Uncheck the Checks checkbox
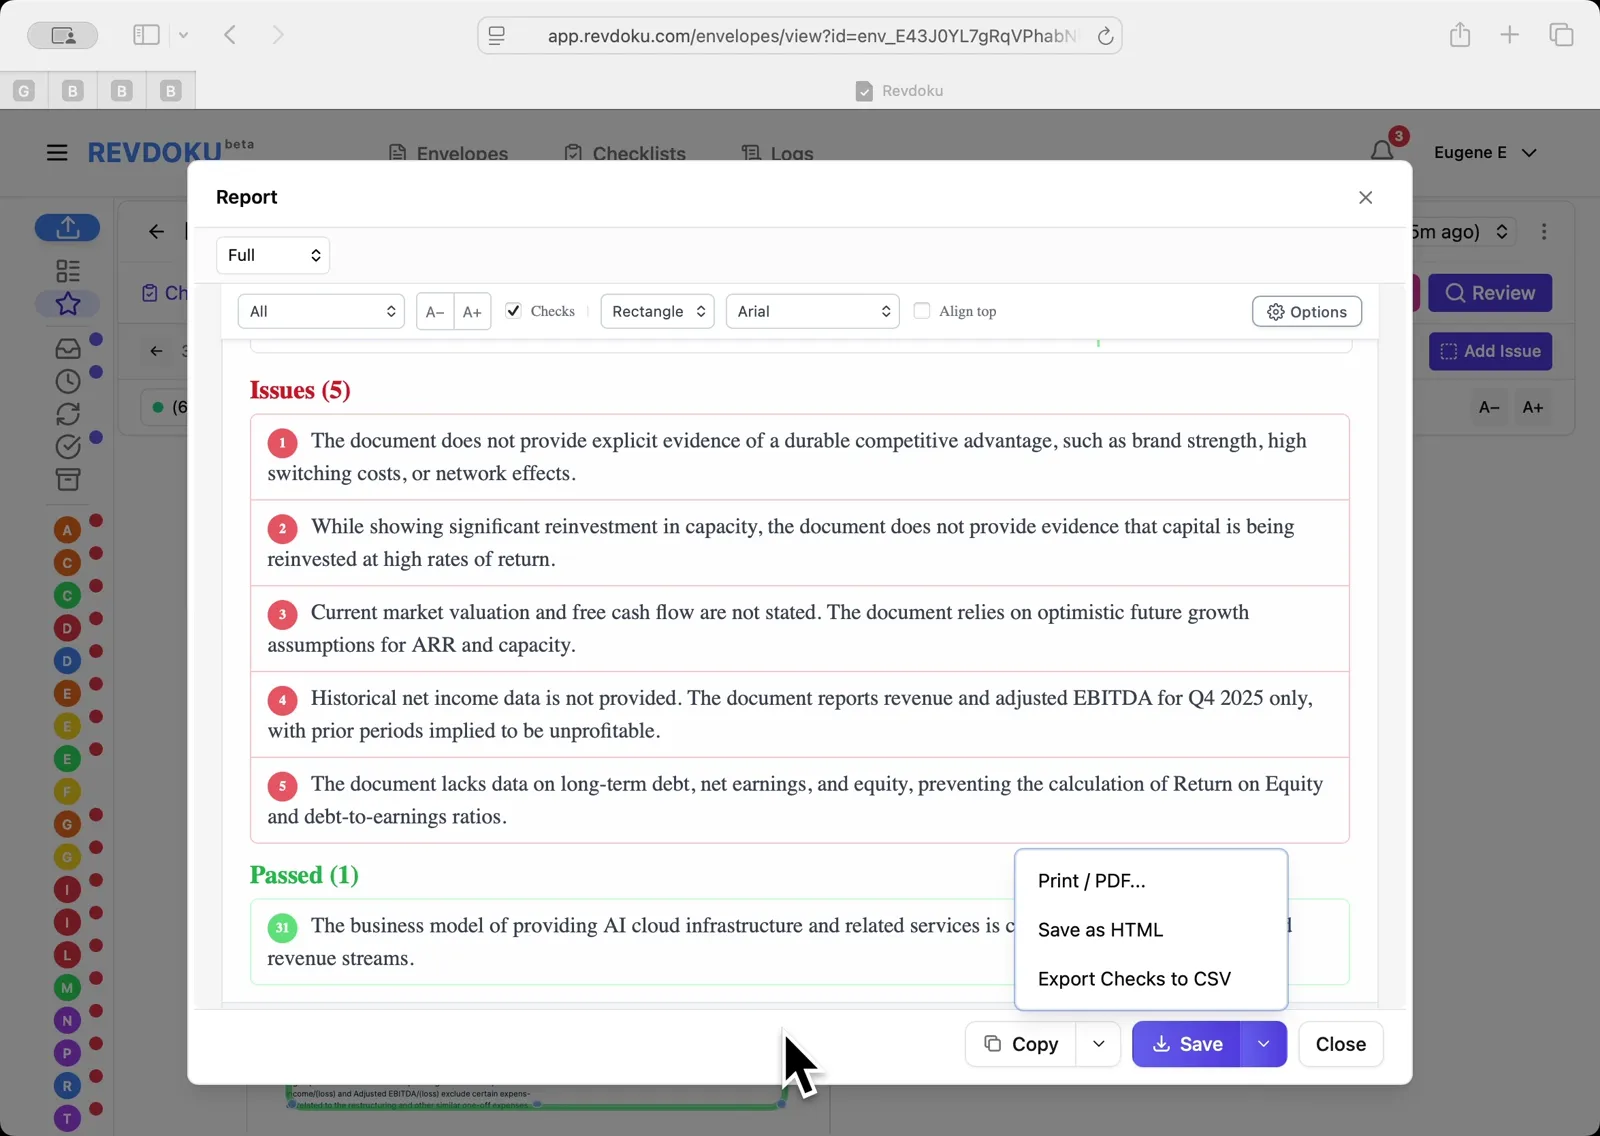 pos(513,311)
